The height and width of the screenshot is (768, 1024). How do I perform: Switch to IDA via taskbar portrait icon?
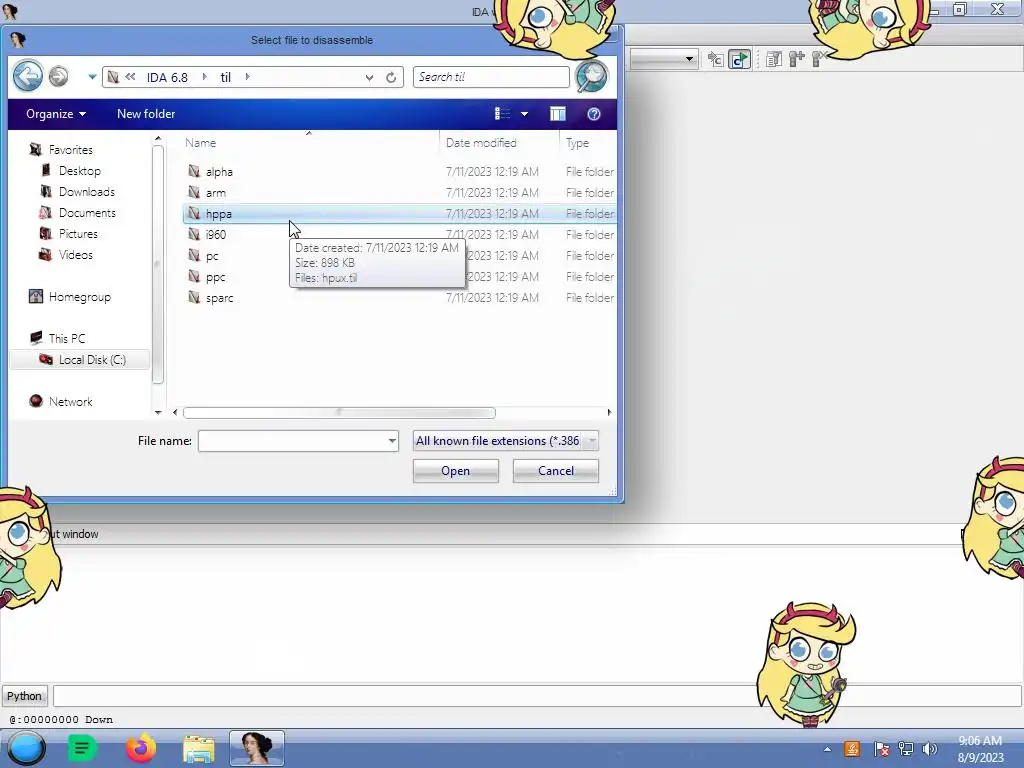point(257,748)
